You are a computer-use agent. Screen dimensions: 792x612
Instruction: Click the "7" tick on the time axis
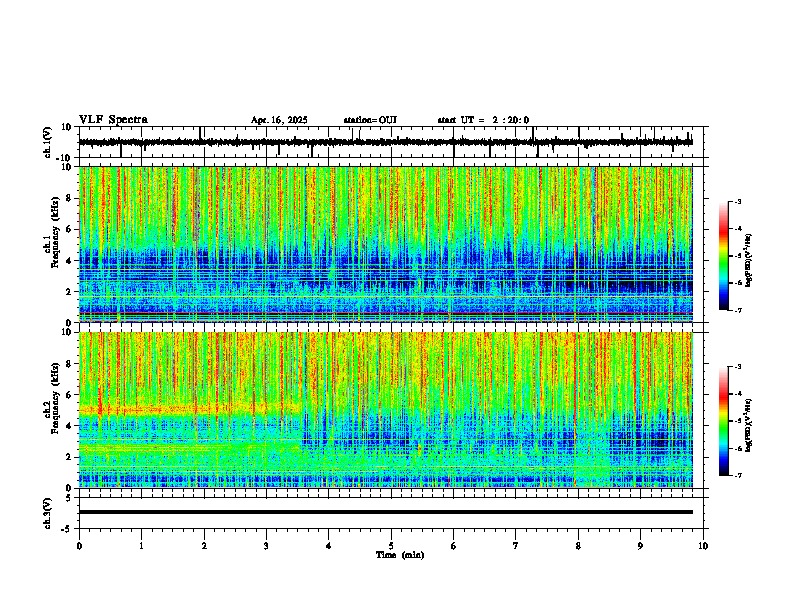516,546
